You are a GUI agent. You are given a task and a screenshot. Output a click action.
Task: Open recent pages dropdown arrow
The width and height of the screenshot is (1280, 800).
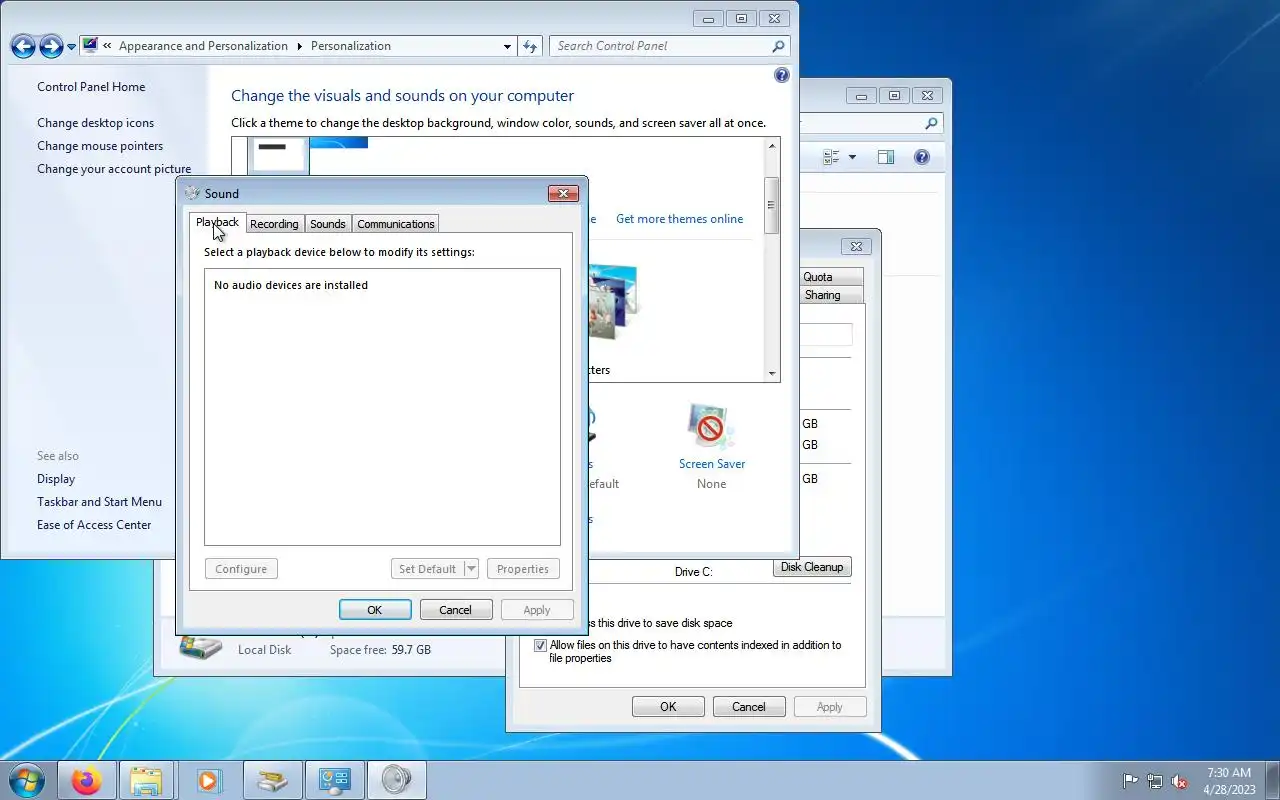[72, 47]
